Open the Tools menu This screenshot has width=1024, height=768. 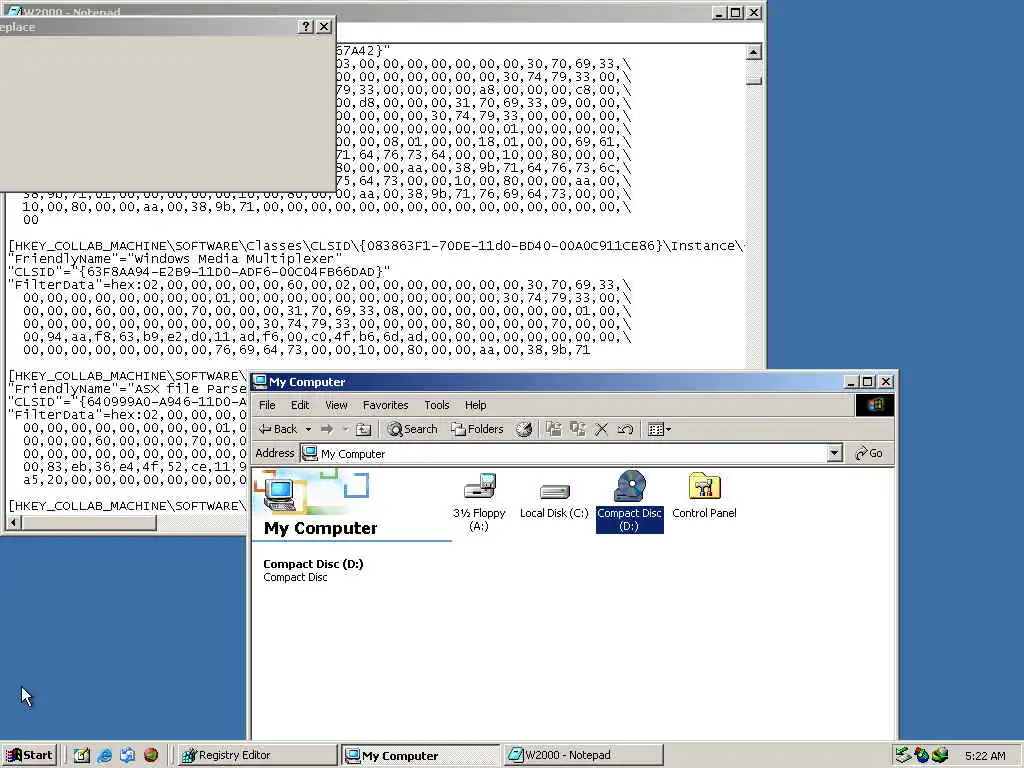(x=437, y=405)
